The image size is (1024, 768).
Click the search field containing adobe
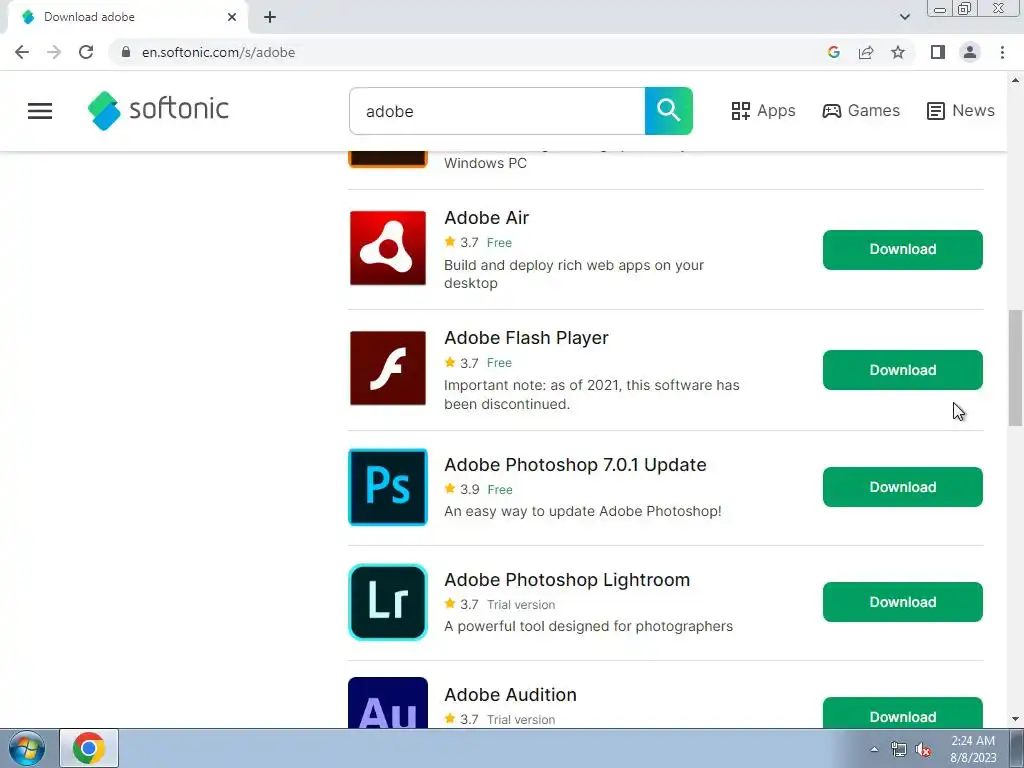(x=497, y=111)
